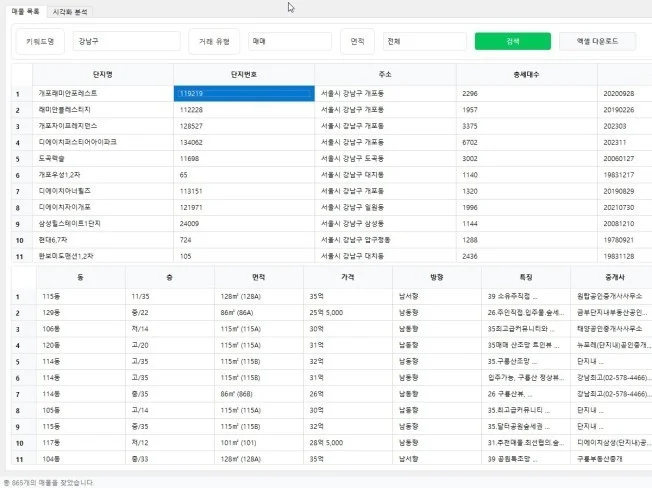The image size is (652, 488).
Task: Select listing cell 129동
Action: (81, 313)
